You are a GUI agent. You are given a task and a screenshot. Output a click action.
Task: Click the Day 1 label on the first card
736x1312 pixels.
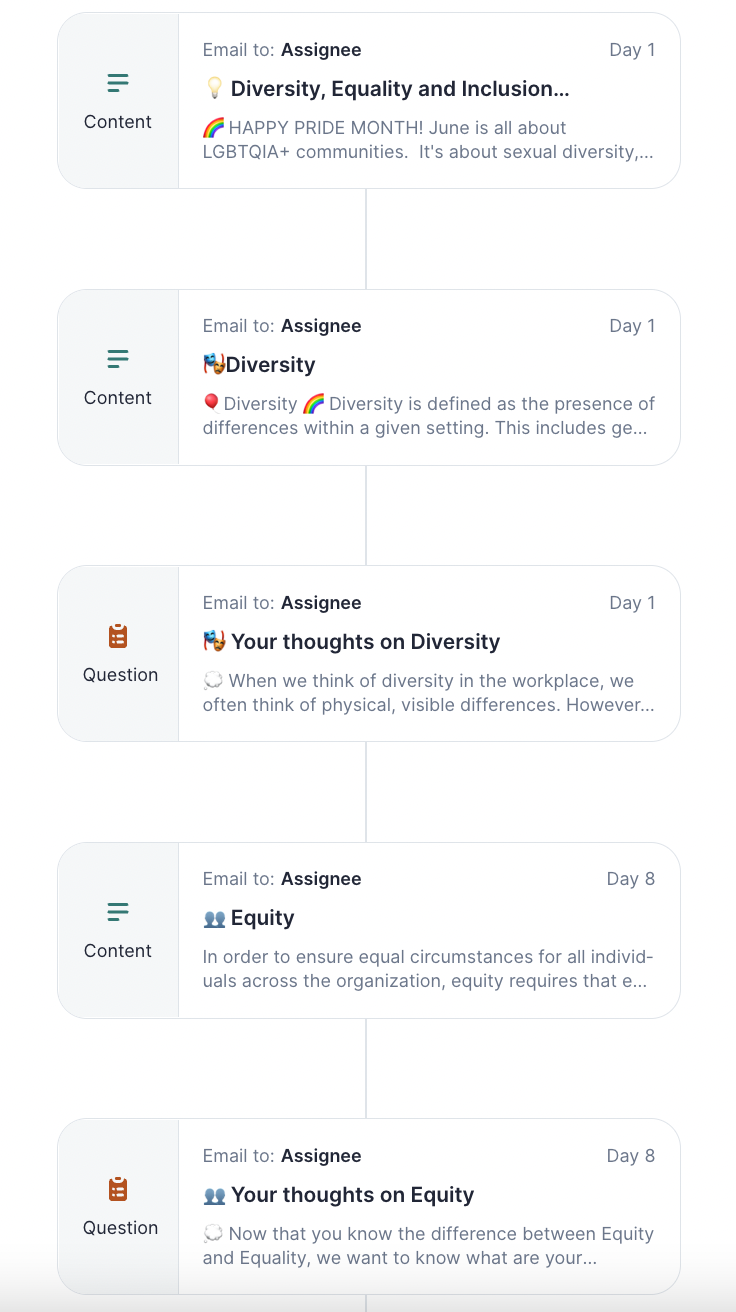[632, 49]
